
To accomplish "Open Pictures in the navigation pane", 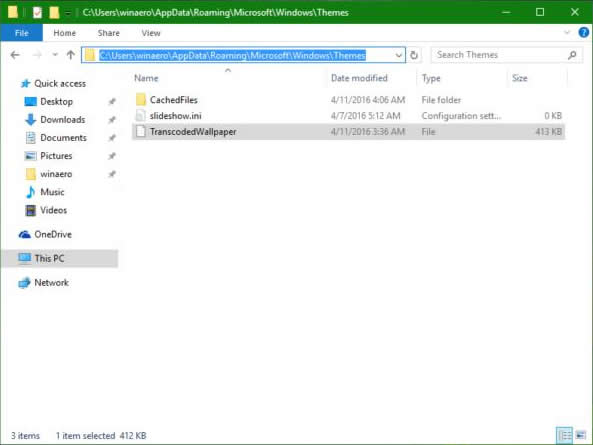I will pos(56,156).
